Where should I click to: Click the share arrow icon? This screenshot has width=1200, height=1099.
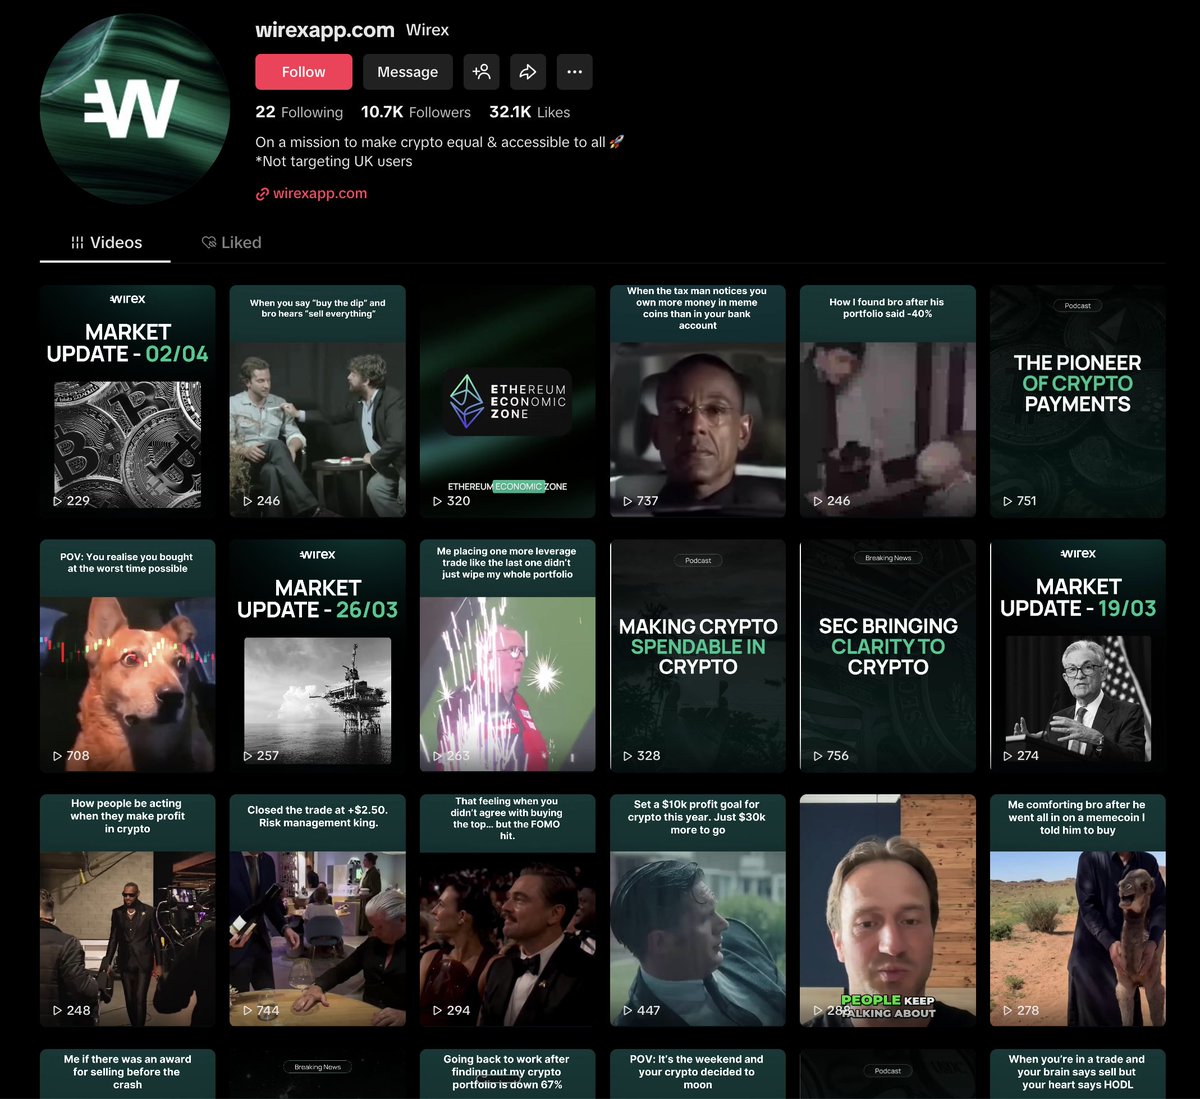(528, 72)
